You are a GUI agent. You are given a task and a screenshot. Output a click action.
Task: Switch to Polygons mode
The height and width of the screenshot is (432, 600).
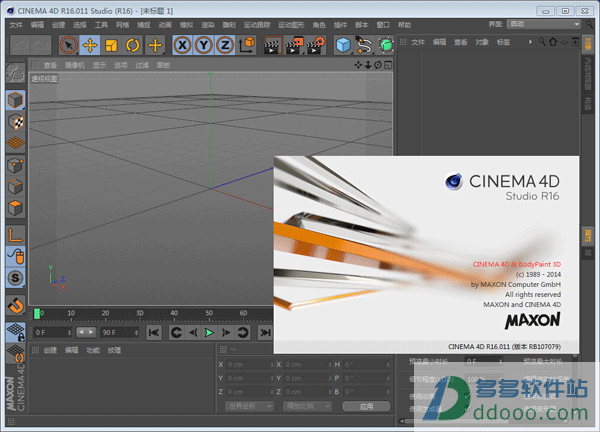pyautogui.click(x=15, y=208)
